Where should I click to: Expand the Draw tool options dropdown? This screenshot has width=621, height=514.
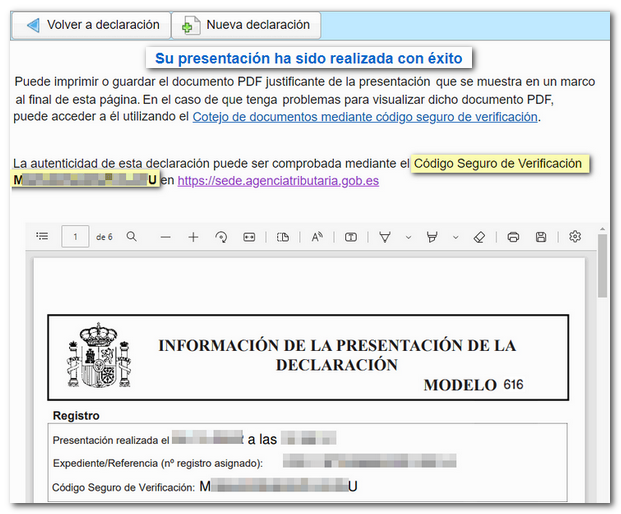(x=408, y=237)
